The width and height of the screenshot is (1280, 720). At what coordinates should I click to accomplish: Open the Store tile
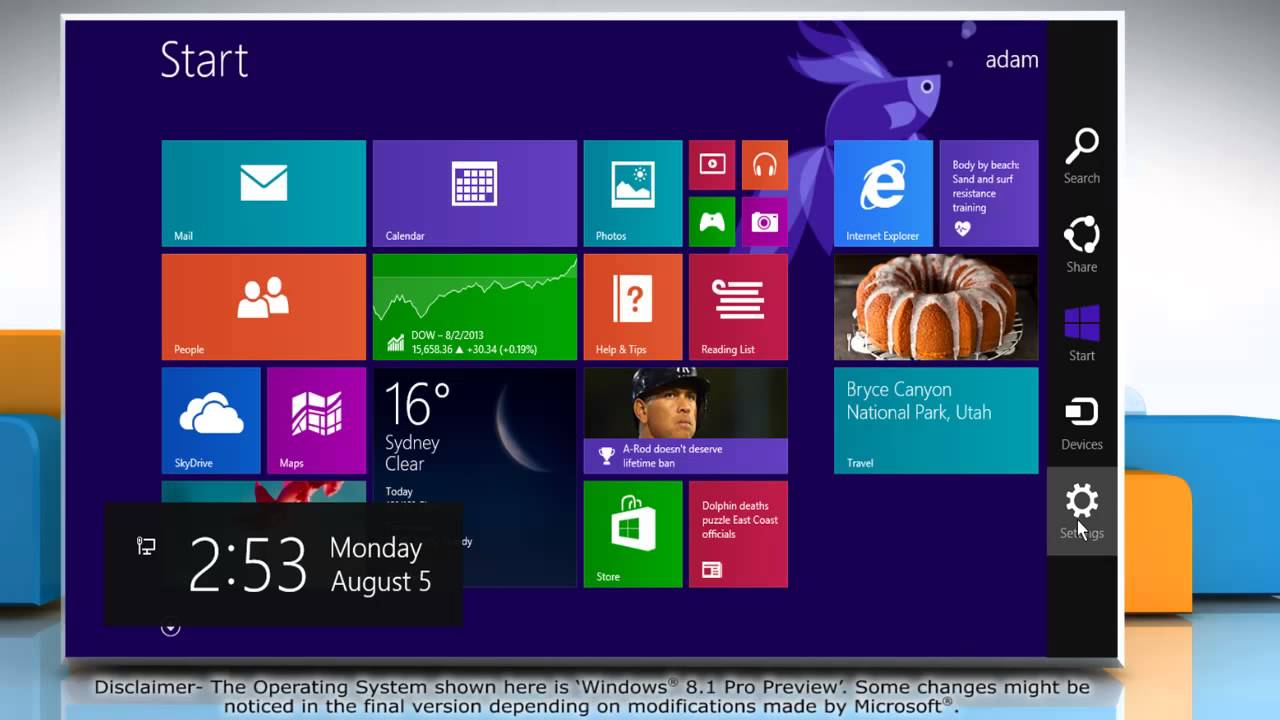633,534
